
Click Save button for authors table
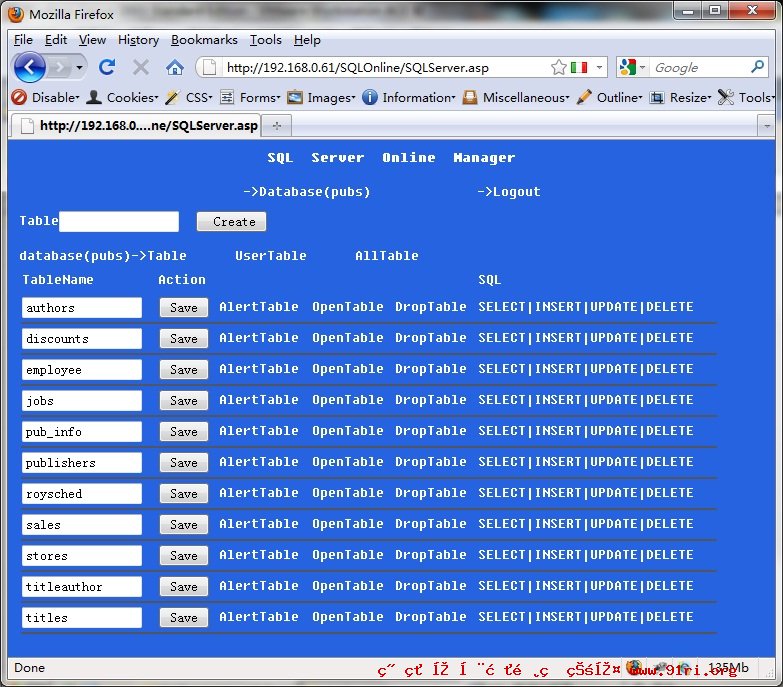click(184, 308)
